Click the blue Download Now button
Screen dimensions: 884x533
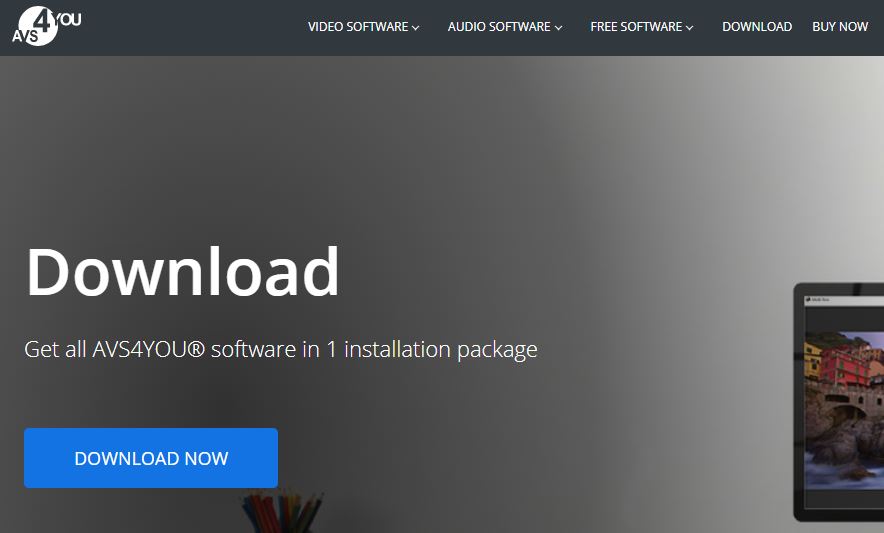(151, 458)
